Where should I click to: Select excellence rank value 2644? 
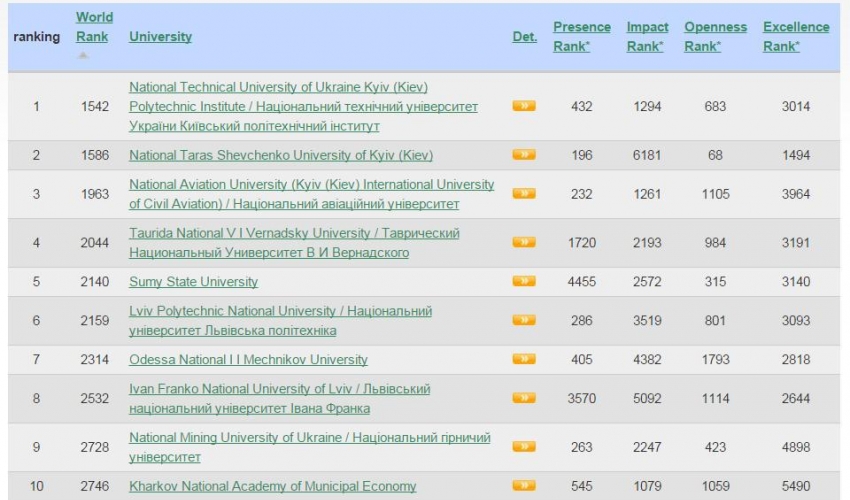pos(796,399)
